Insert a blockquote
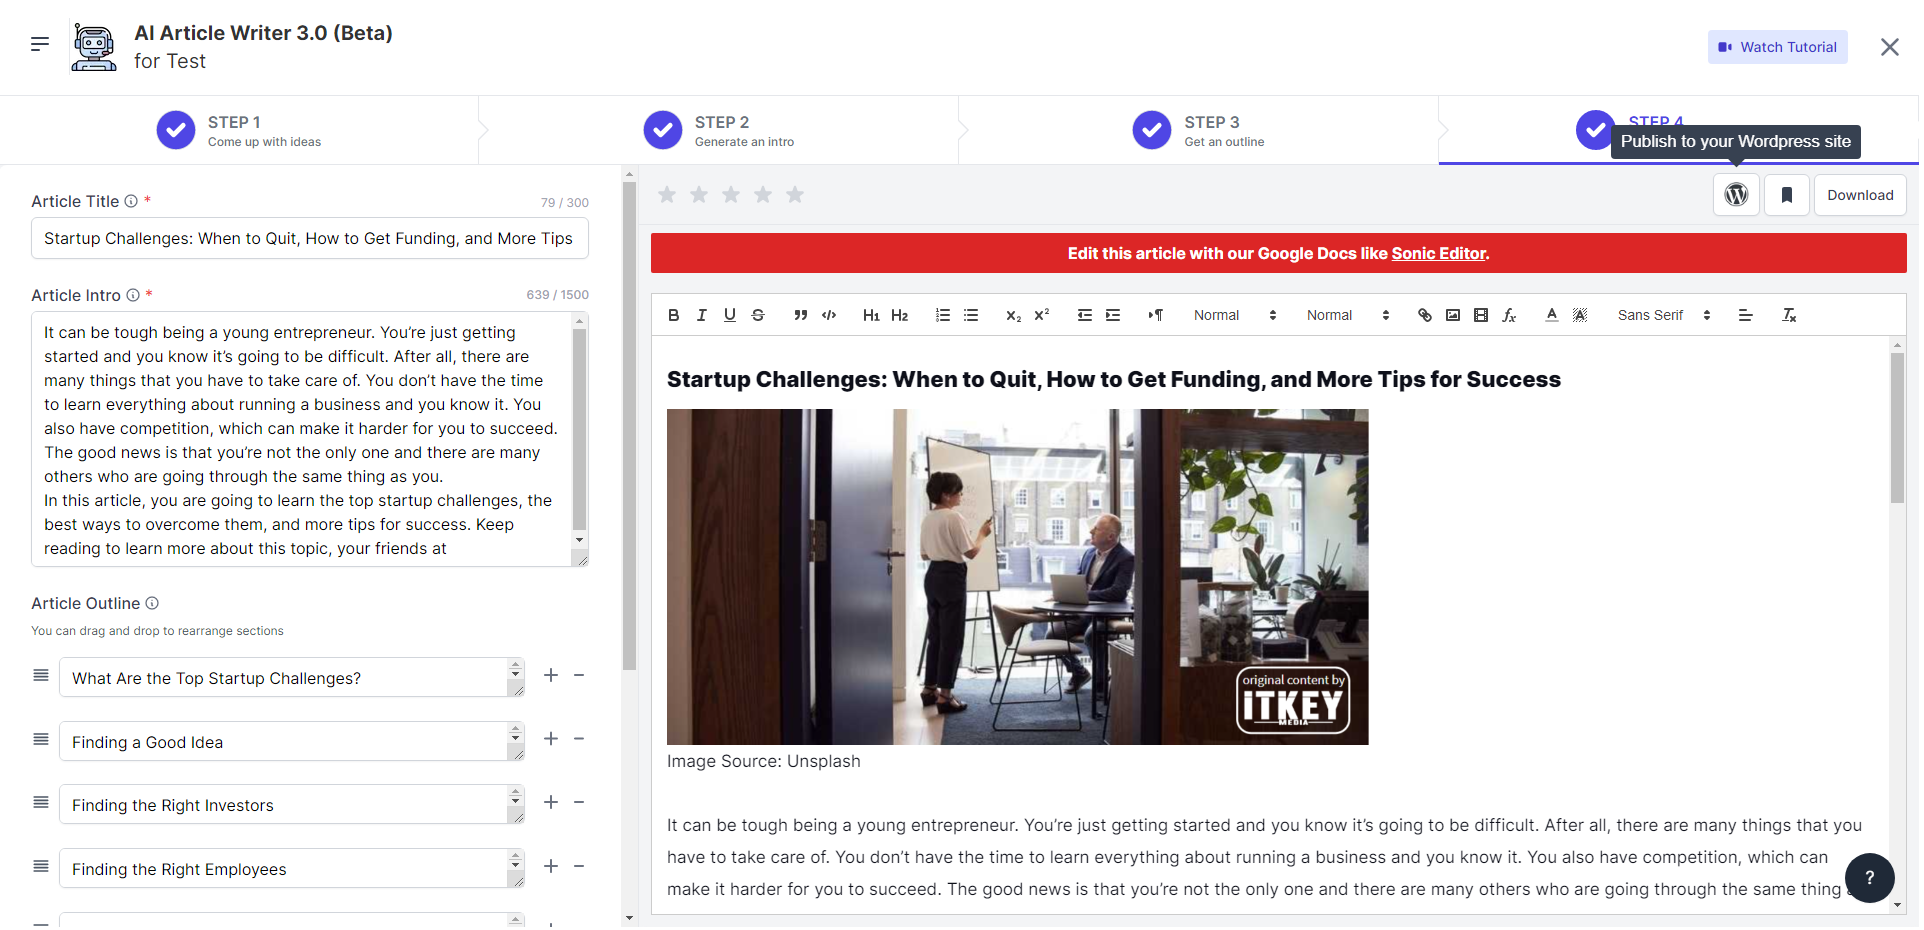Screen dimensions: 1924x930 point(800,315)
